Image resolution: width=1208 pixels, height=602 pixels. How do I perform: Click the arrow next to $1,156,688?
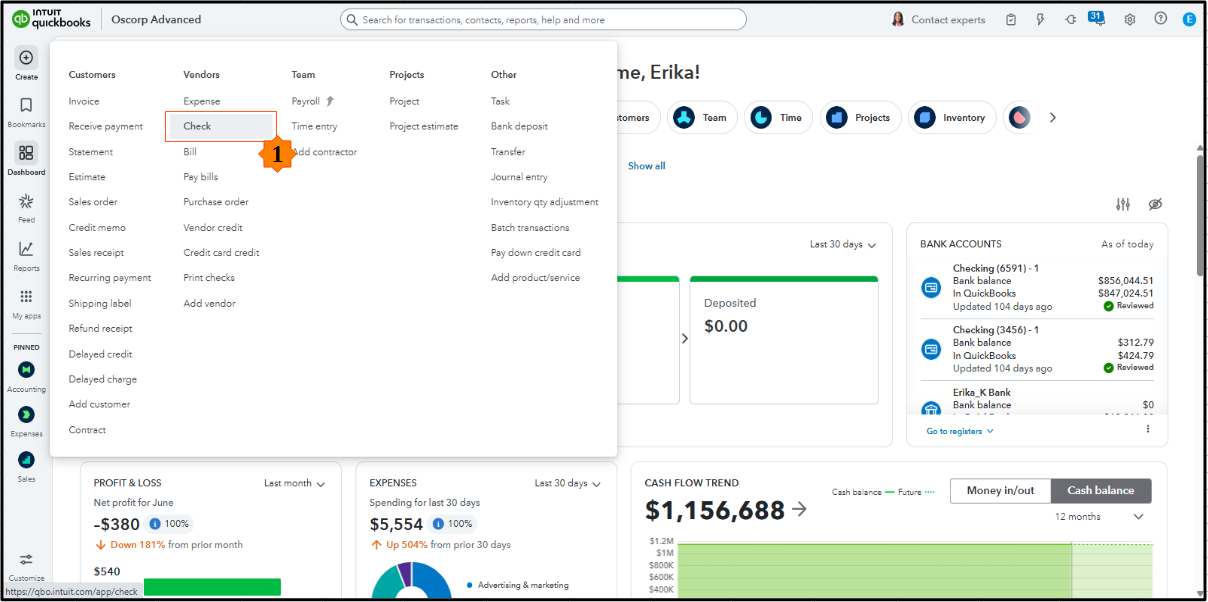click(x=799, y=509)
